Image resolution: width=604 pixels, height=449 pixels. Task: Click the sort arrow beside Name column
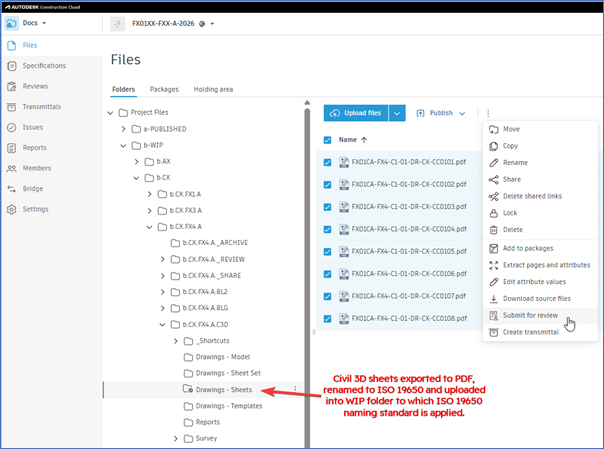click(364, 140)
